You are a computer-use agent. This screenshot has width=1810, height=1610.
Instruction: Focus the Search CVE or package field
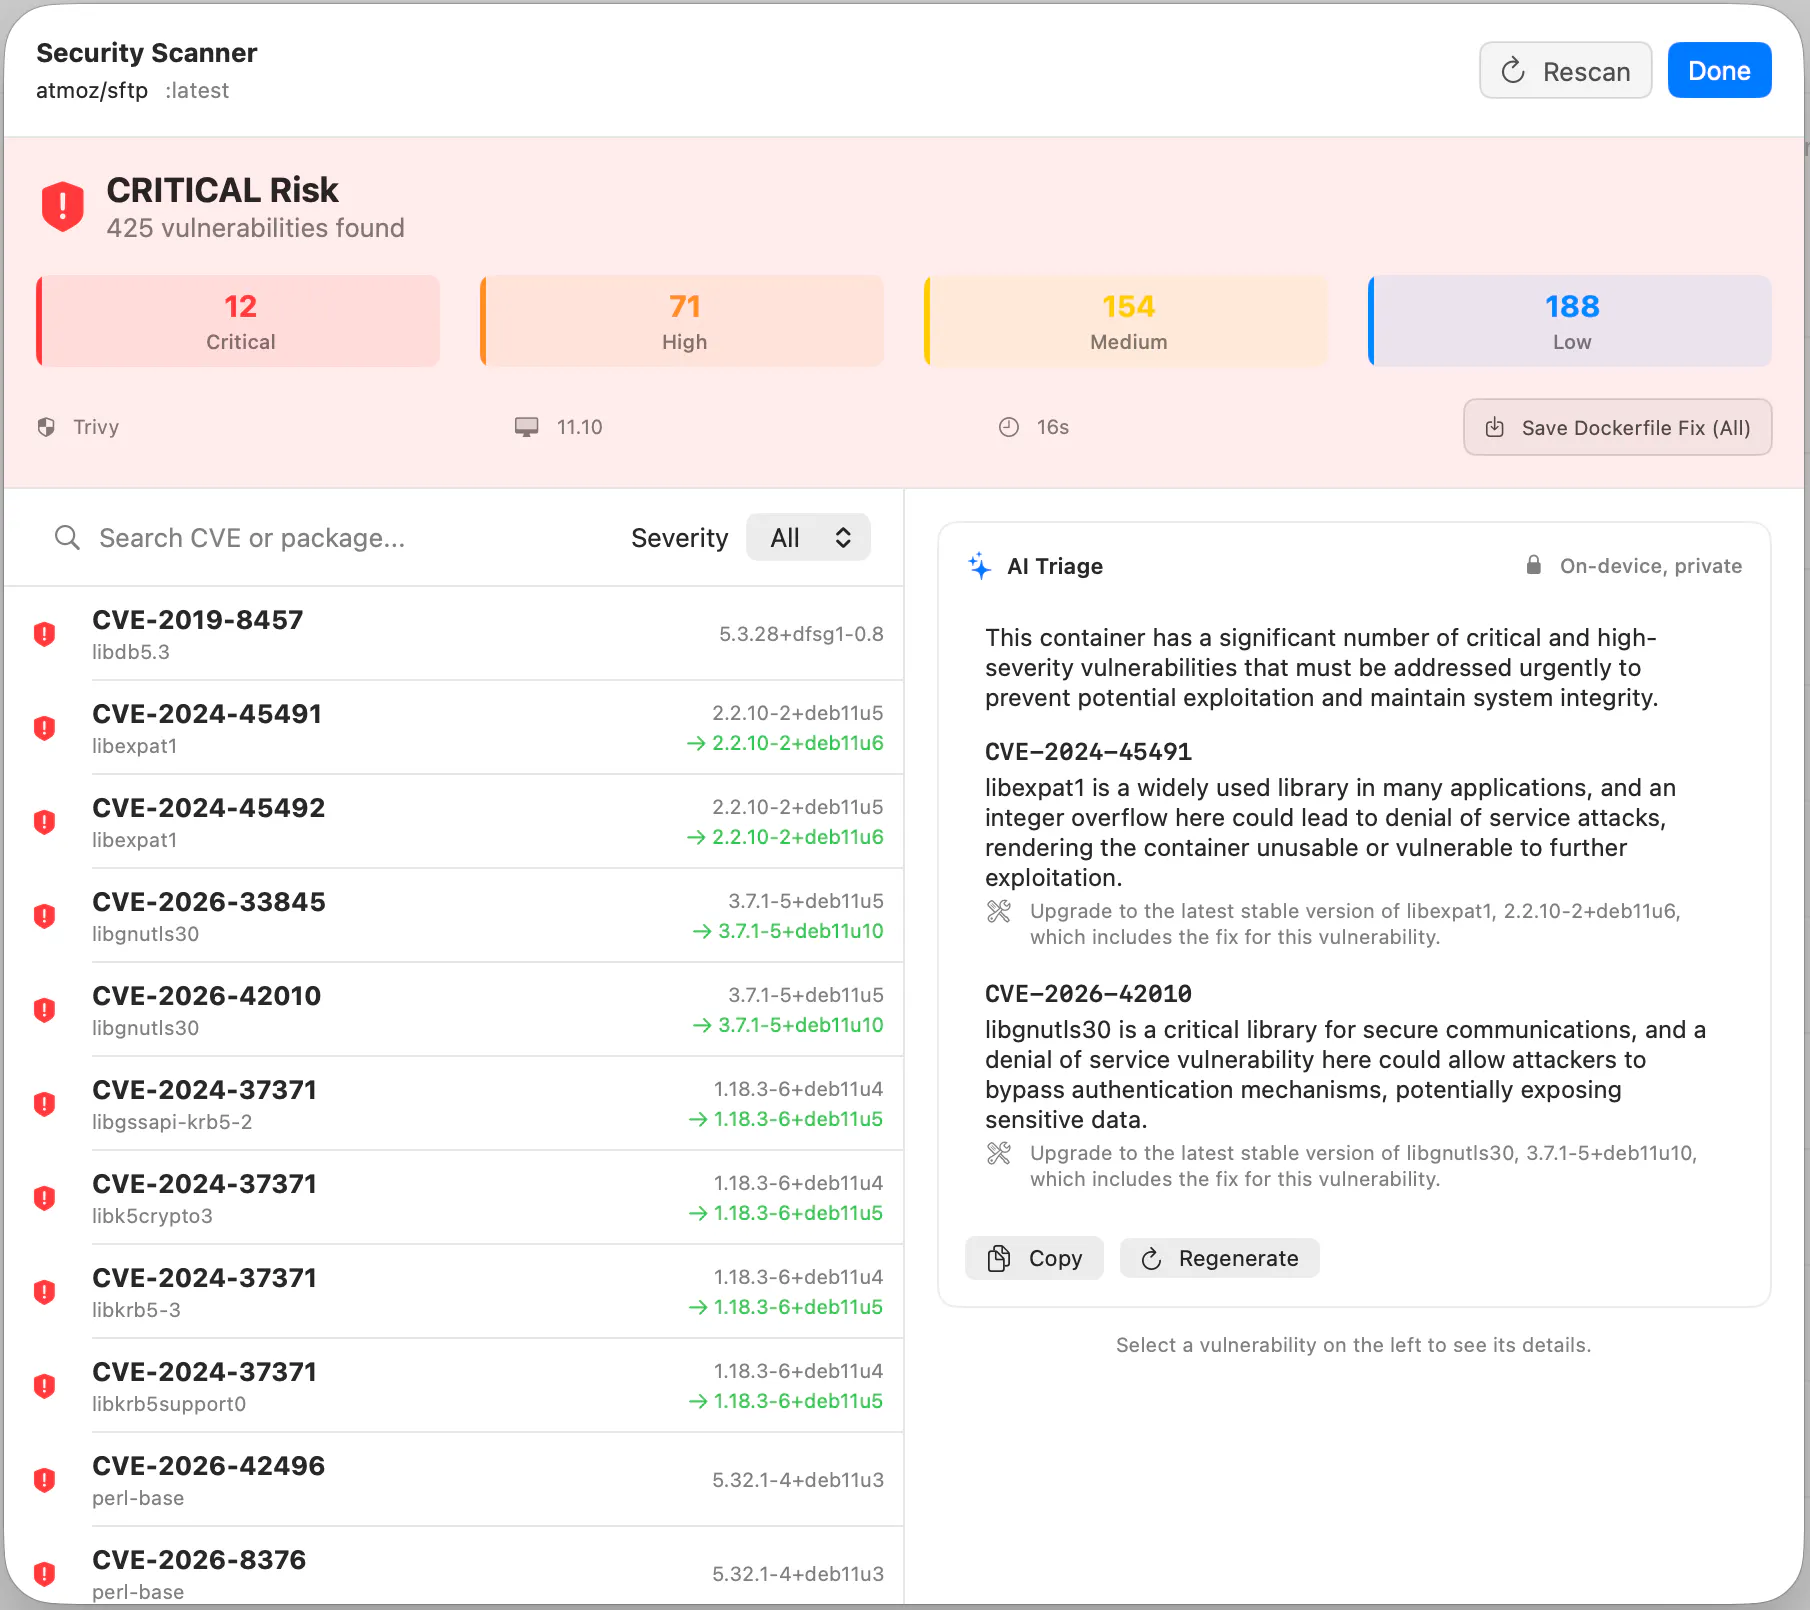[x=330, y=538]
